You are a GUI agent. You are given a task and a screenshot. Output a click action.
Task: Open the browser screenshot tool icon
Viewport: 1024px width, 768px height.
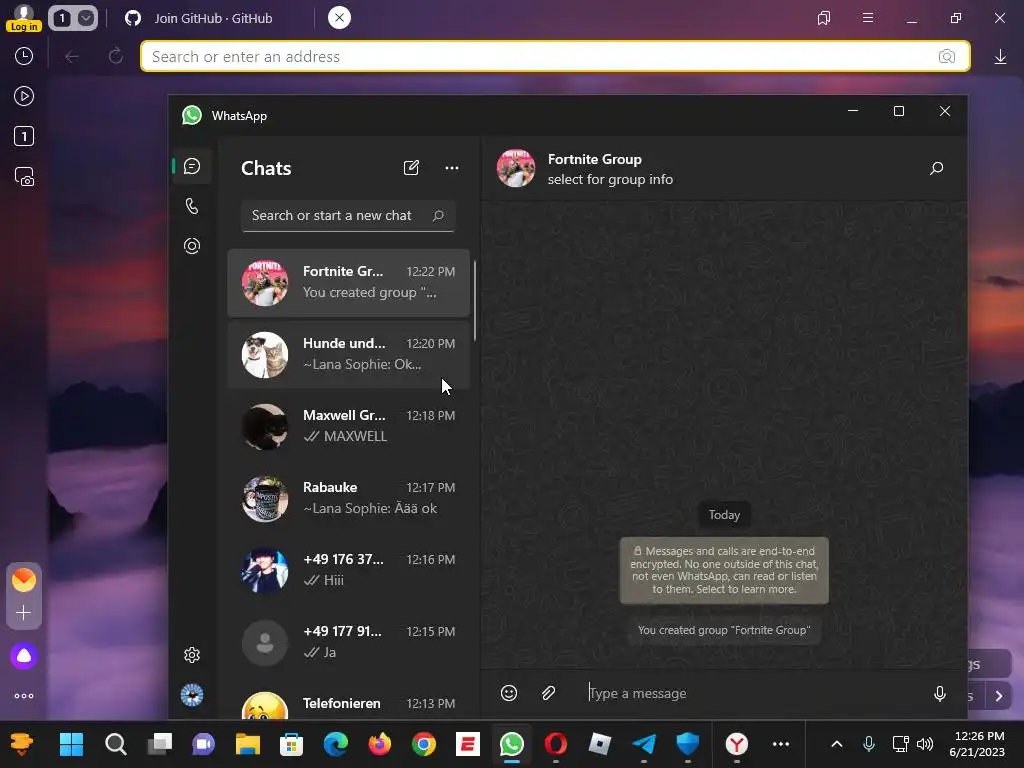pos(24,177)
